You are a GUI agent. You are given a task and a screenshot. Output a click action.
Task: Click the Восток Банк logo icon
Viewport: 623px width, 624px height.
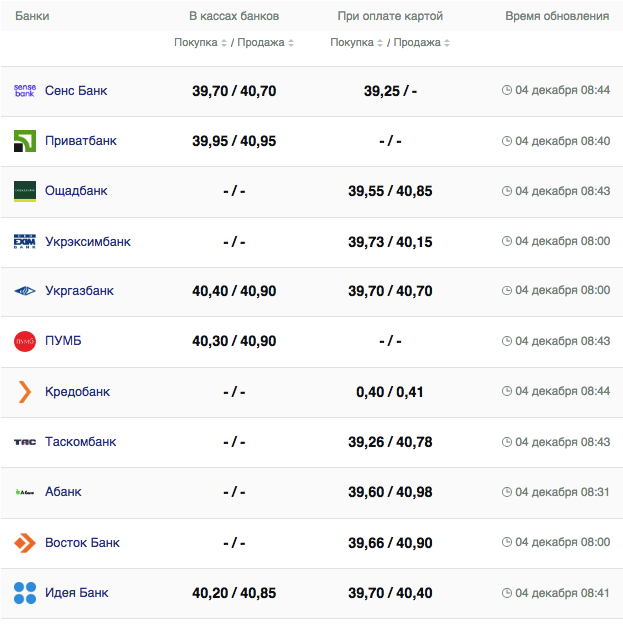point(25,543)
